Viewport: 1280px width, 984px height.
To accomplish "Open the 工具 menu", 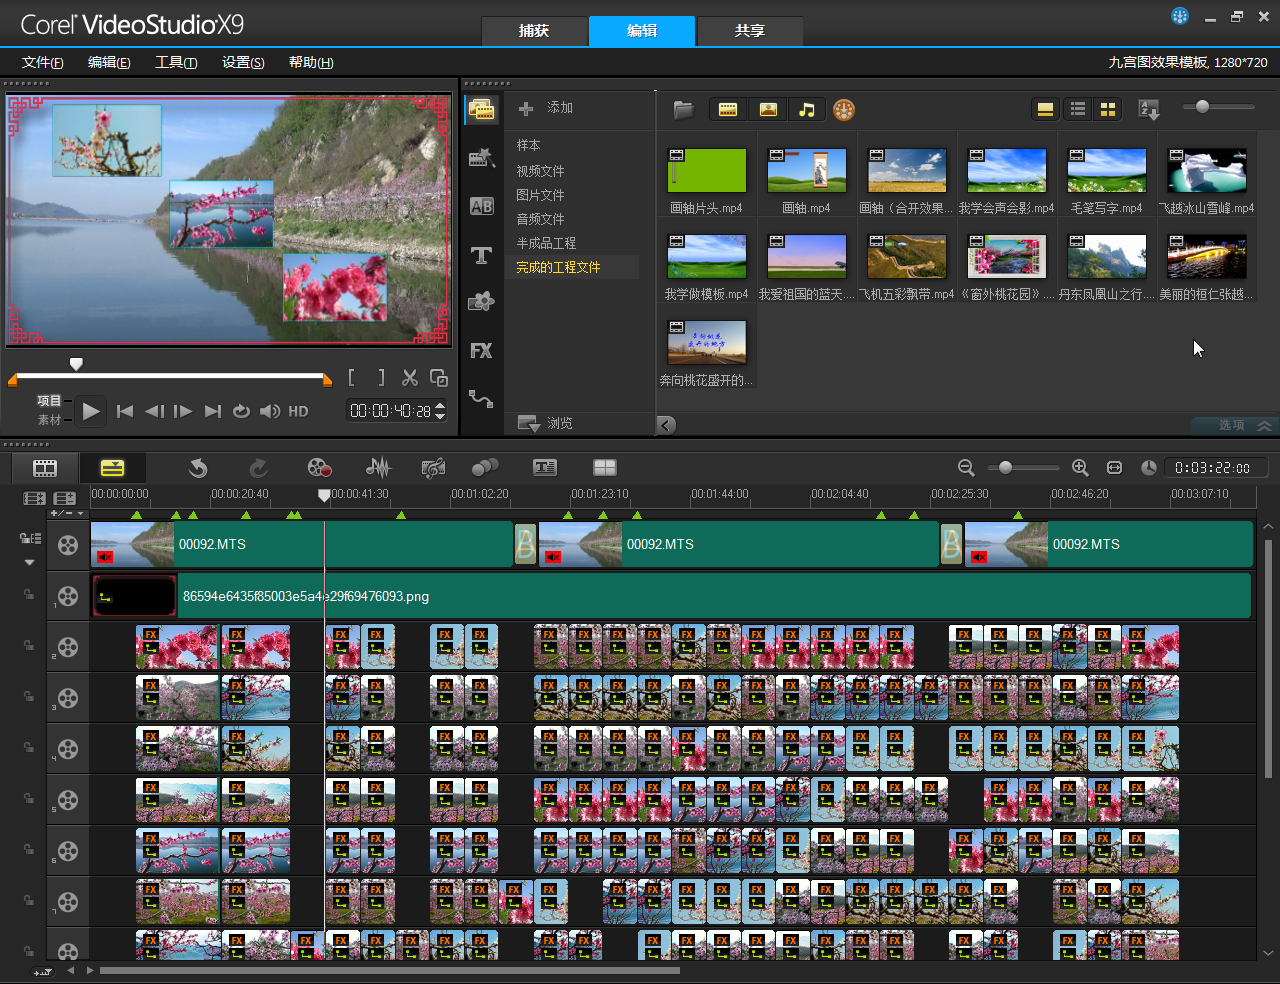I will (175, 62).
